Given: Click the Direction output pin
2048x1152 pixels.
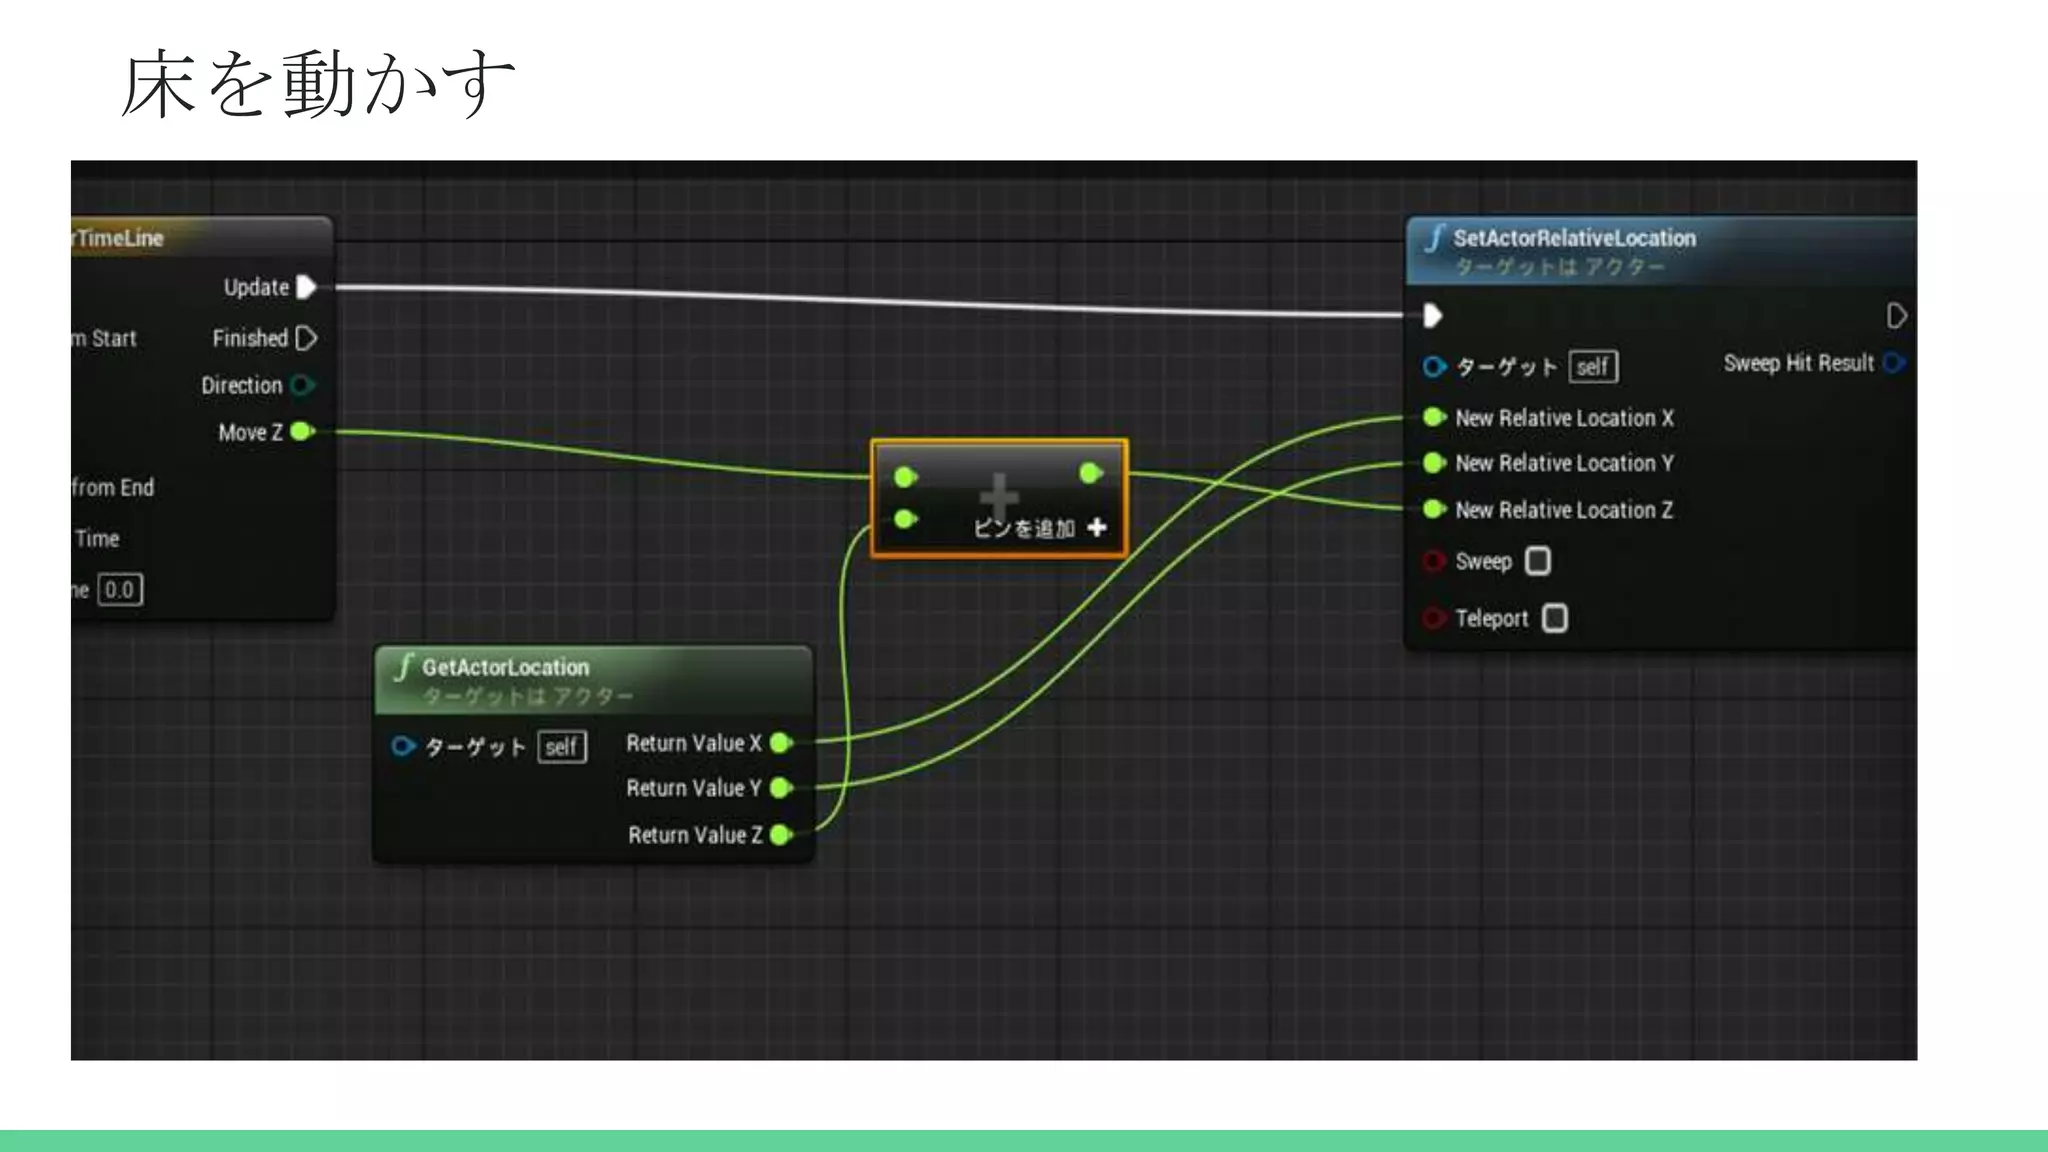Looking at the screenshot, I should (303, 385).
